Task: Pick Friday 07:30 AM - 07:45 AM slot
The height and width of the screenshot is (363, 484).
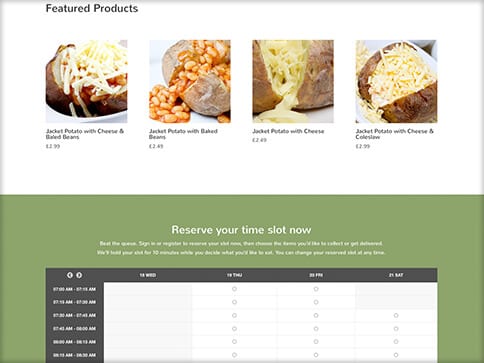Action: (x=316, y=315)
